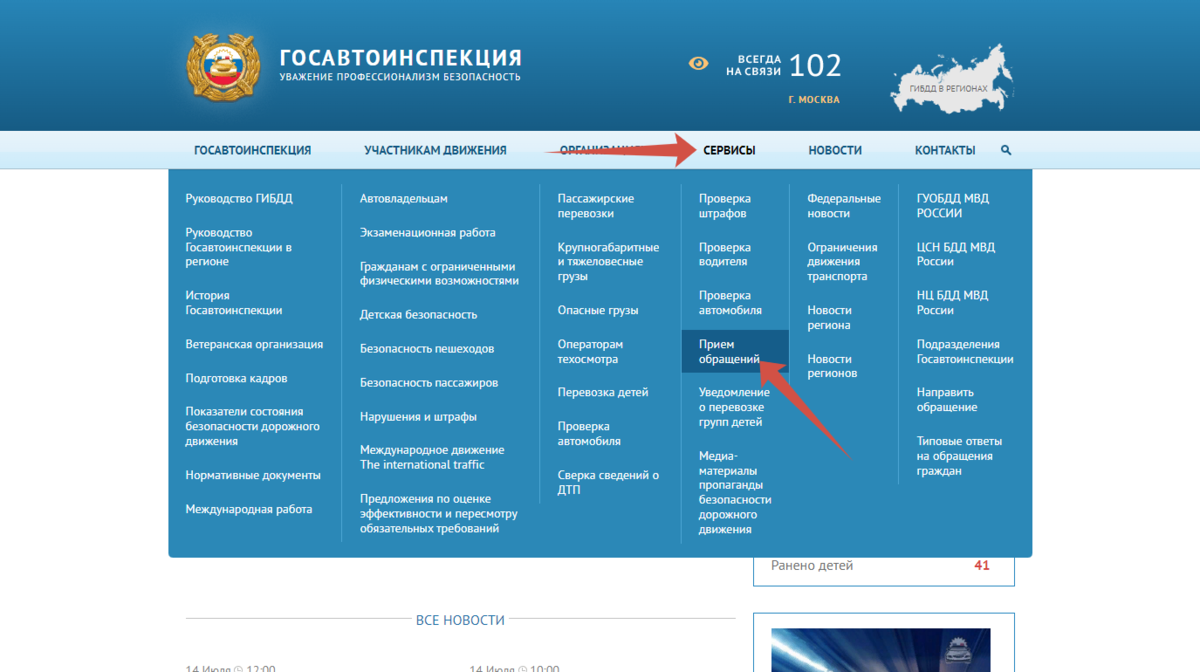1200x672 pixels.
Task: Open Показатели состояния безопасности дорожного движения
Action: (x=252, y=426)
